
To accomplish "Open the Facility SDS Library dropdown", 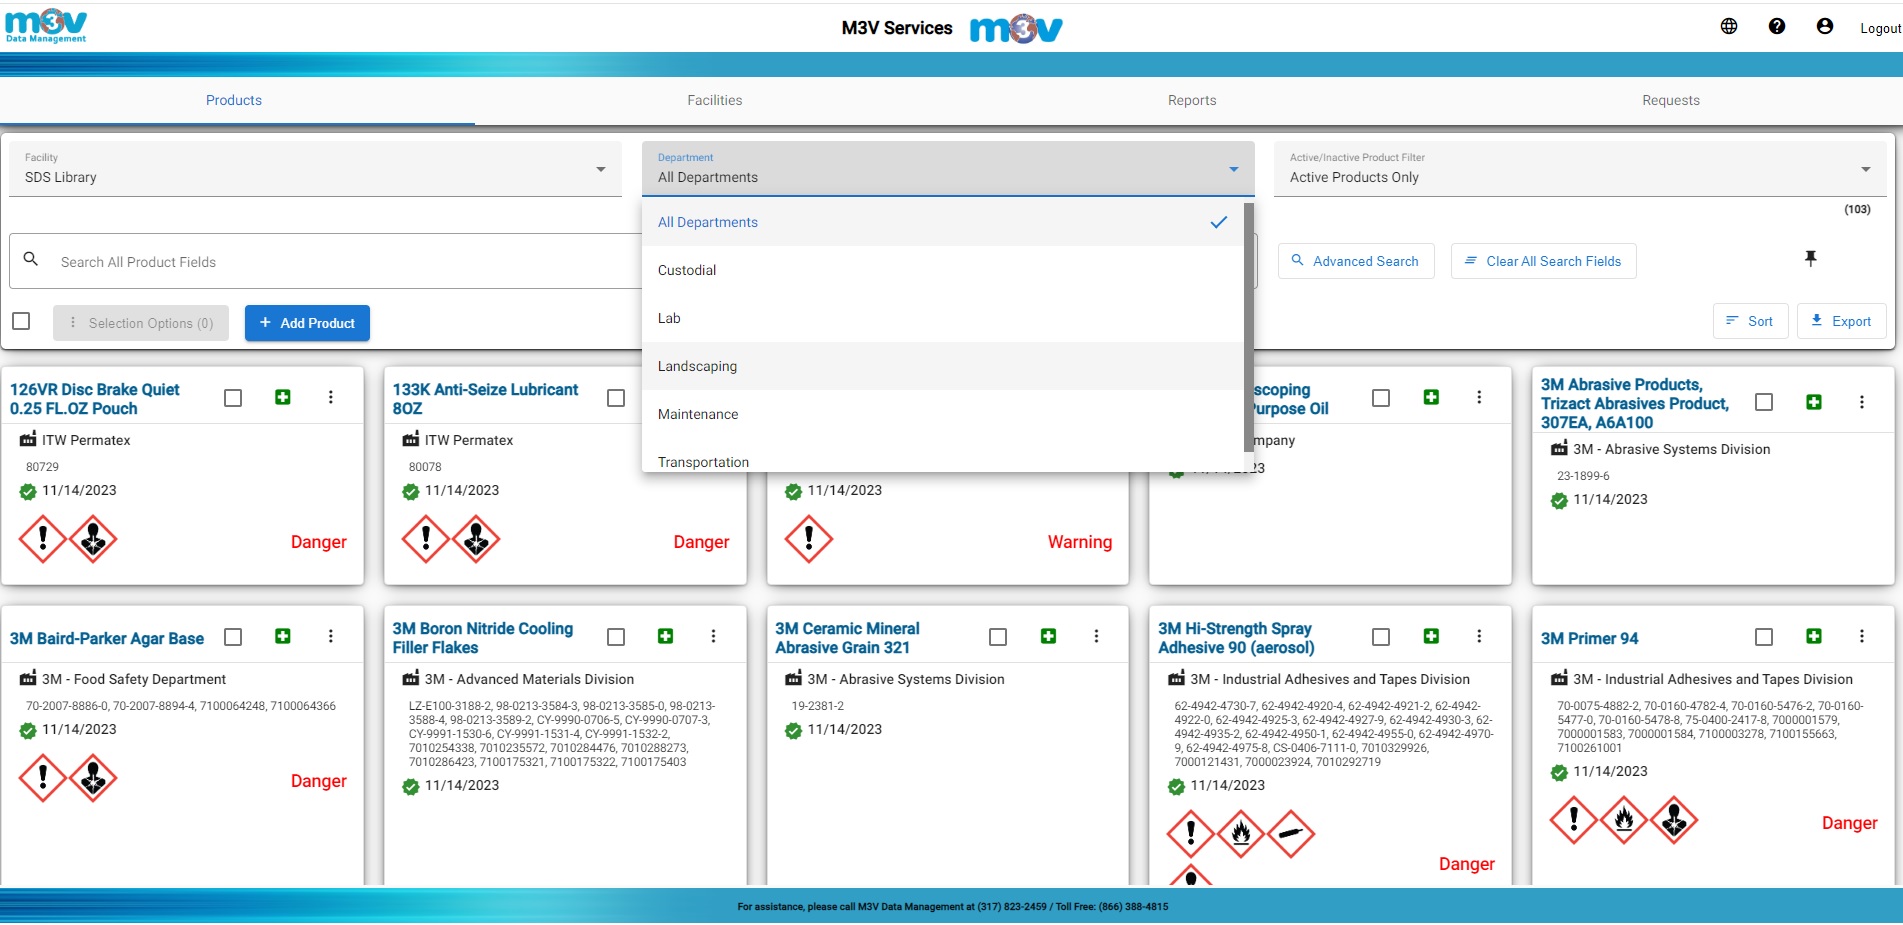I will 316,169.
